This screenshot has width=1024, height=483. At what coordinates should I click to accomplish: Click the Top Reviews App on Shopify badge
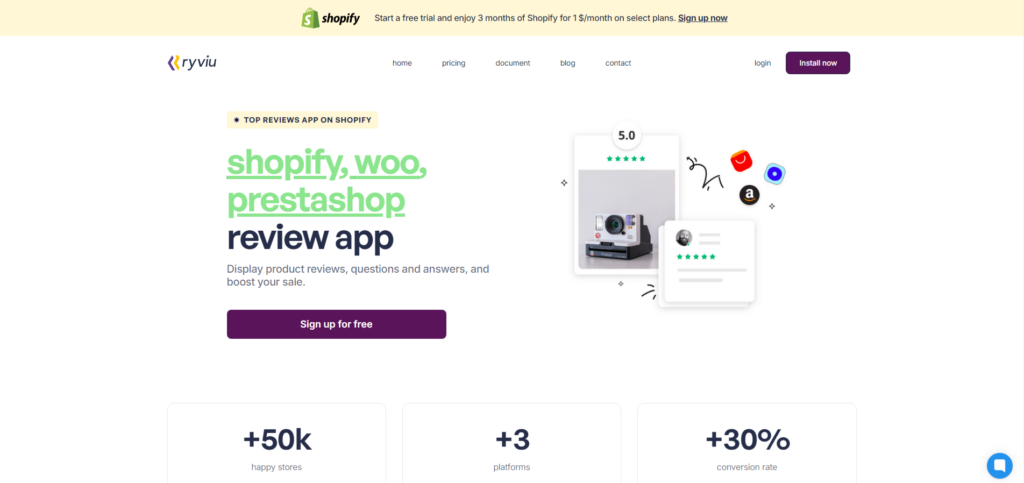302,120
